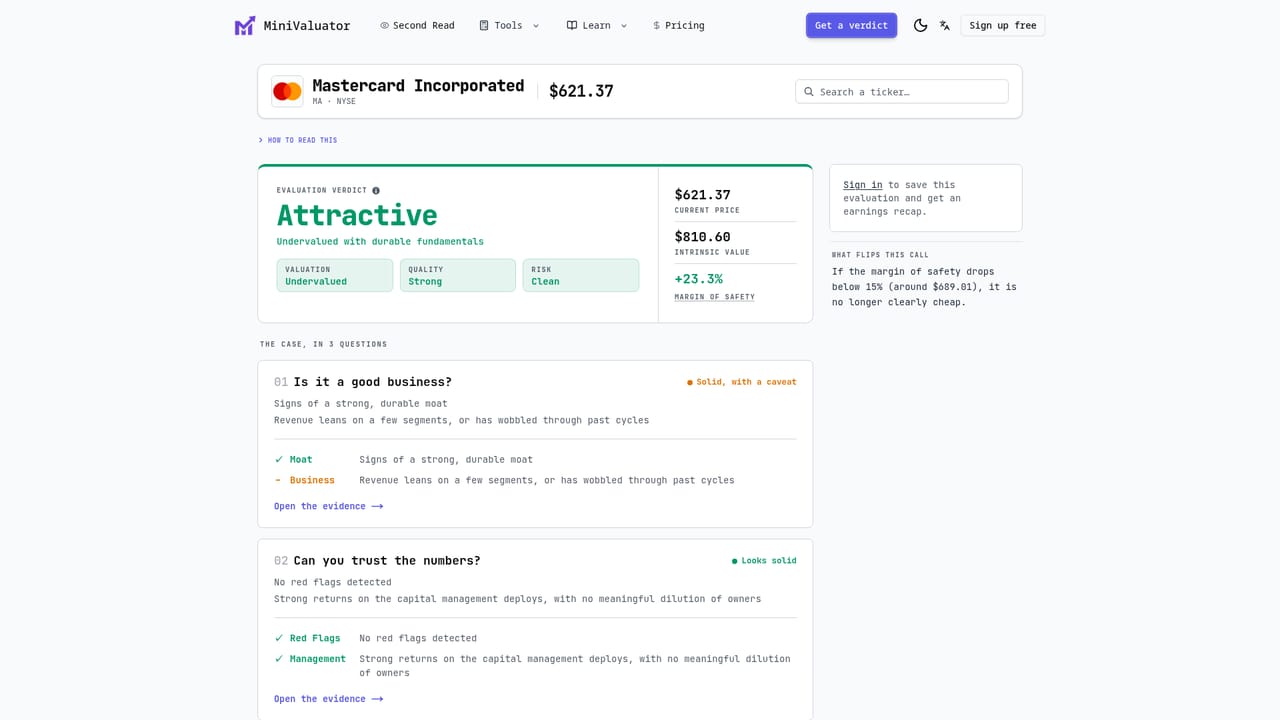Click the MiniValuator brand name
Screen dimensions: 1280x720
307,26
